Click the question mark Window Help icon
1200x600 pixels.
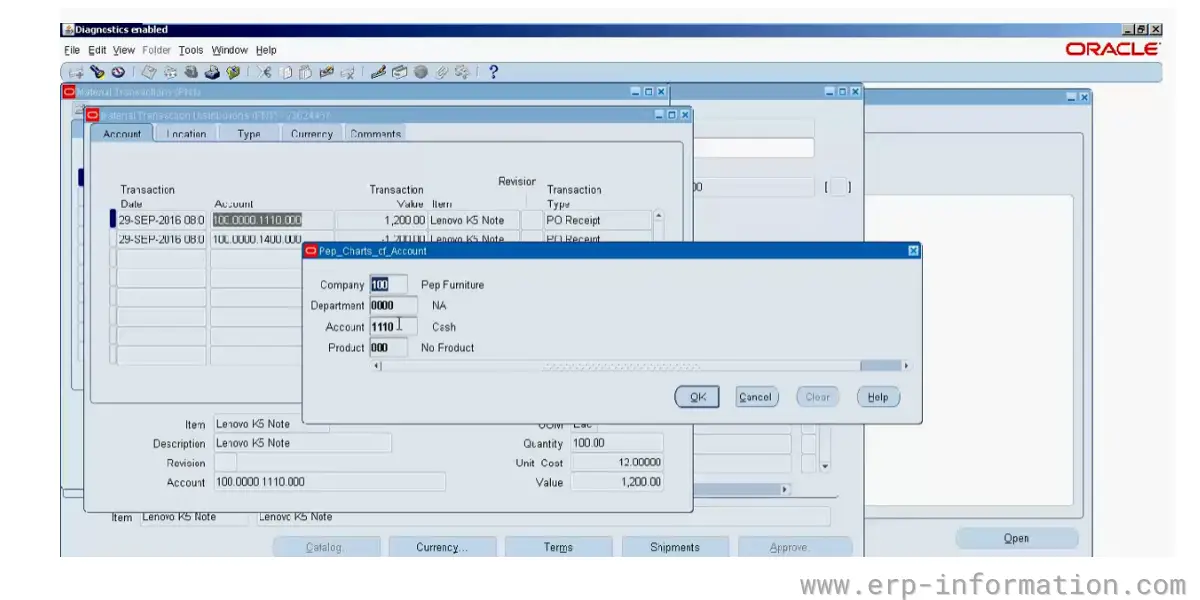point(493,72)
